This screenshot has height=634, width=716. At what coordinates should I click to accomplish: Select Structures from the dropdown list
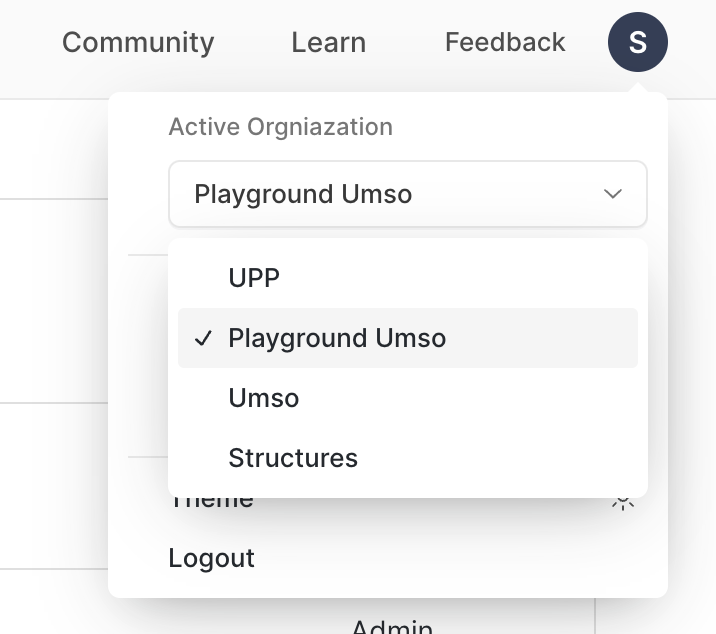click(x=407, y=458)
